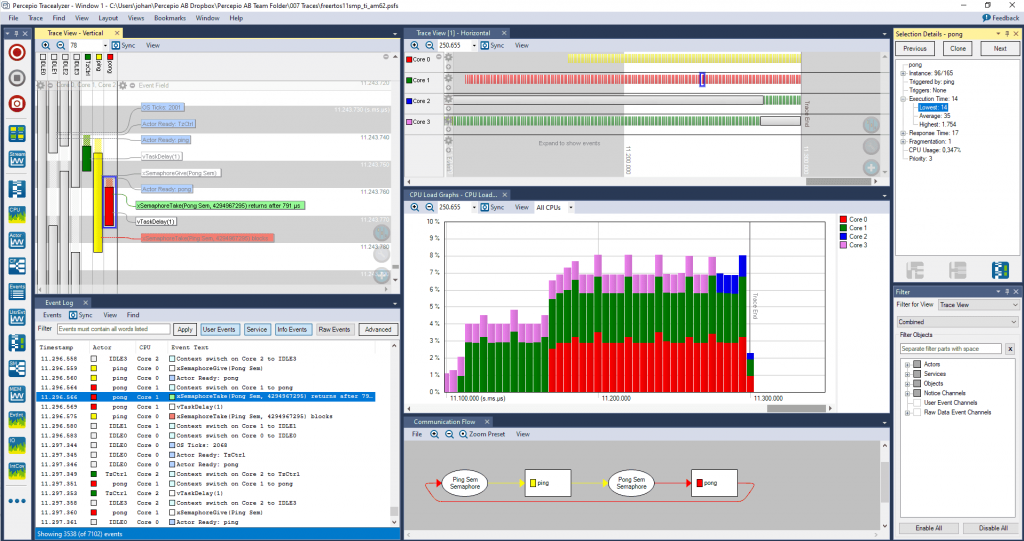The width and height of the screenshot is (1024, 541).
Task: Click the red Record trace icon
Action: 17,52
